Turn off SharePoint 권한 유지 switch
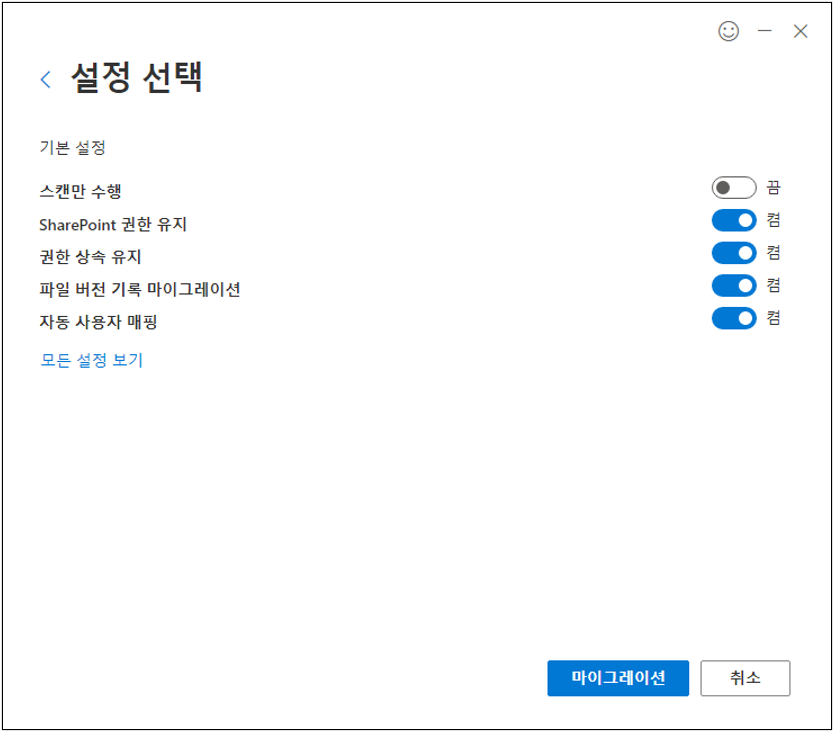Viewport: 833px width, 732px height. click(734, 220)
